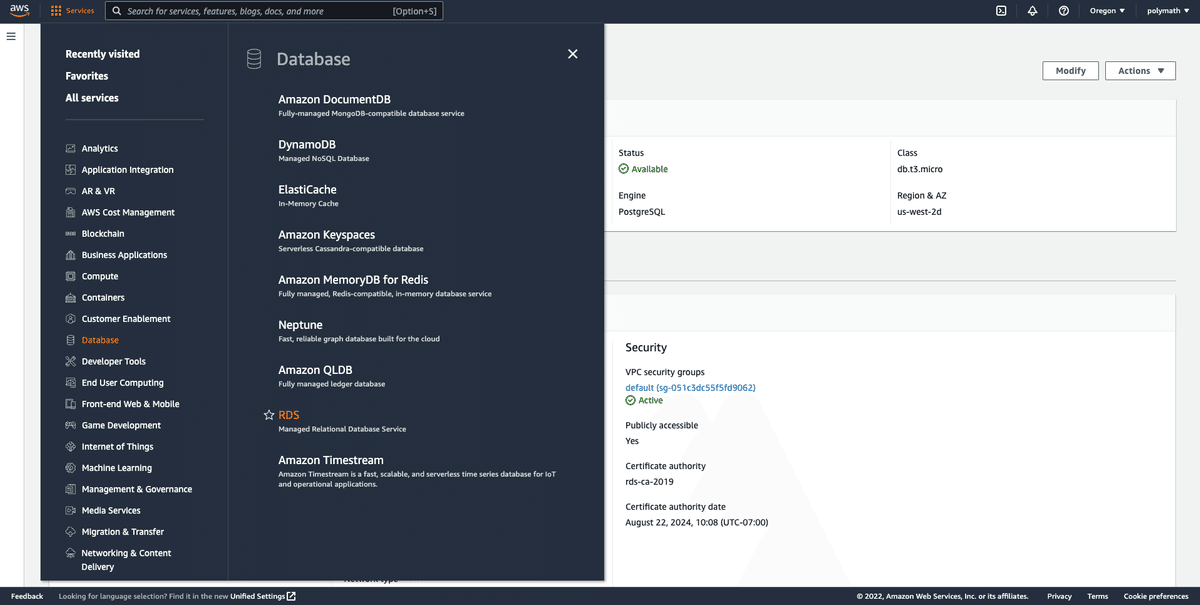Screen dimensions: 1200x605
Task: Open the polymath account dropdown
Action: pyautogui.click(x=1169, y=11)
